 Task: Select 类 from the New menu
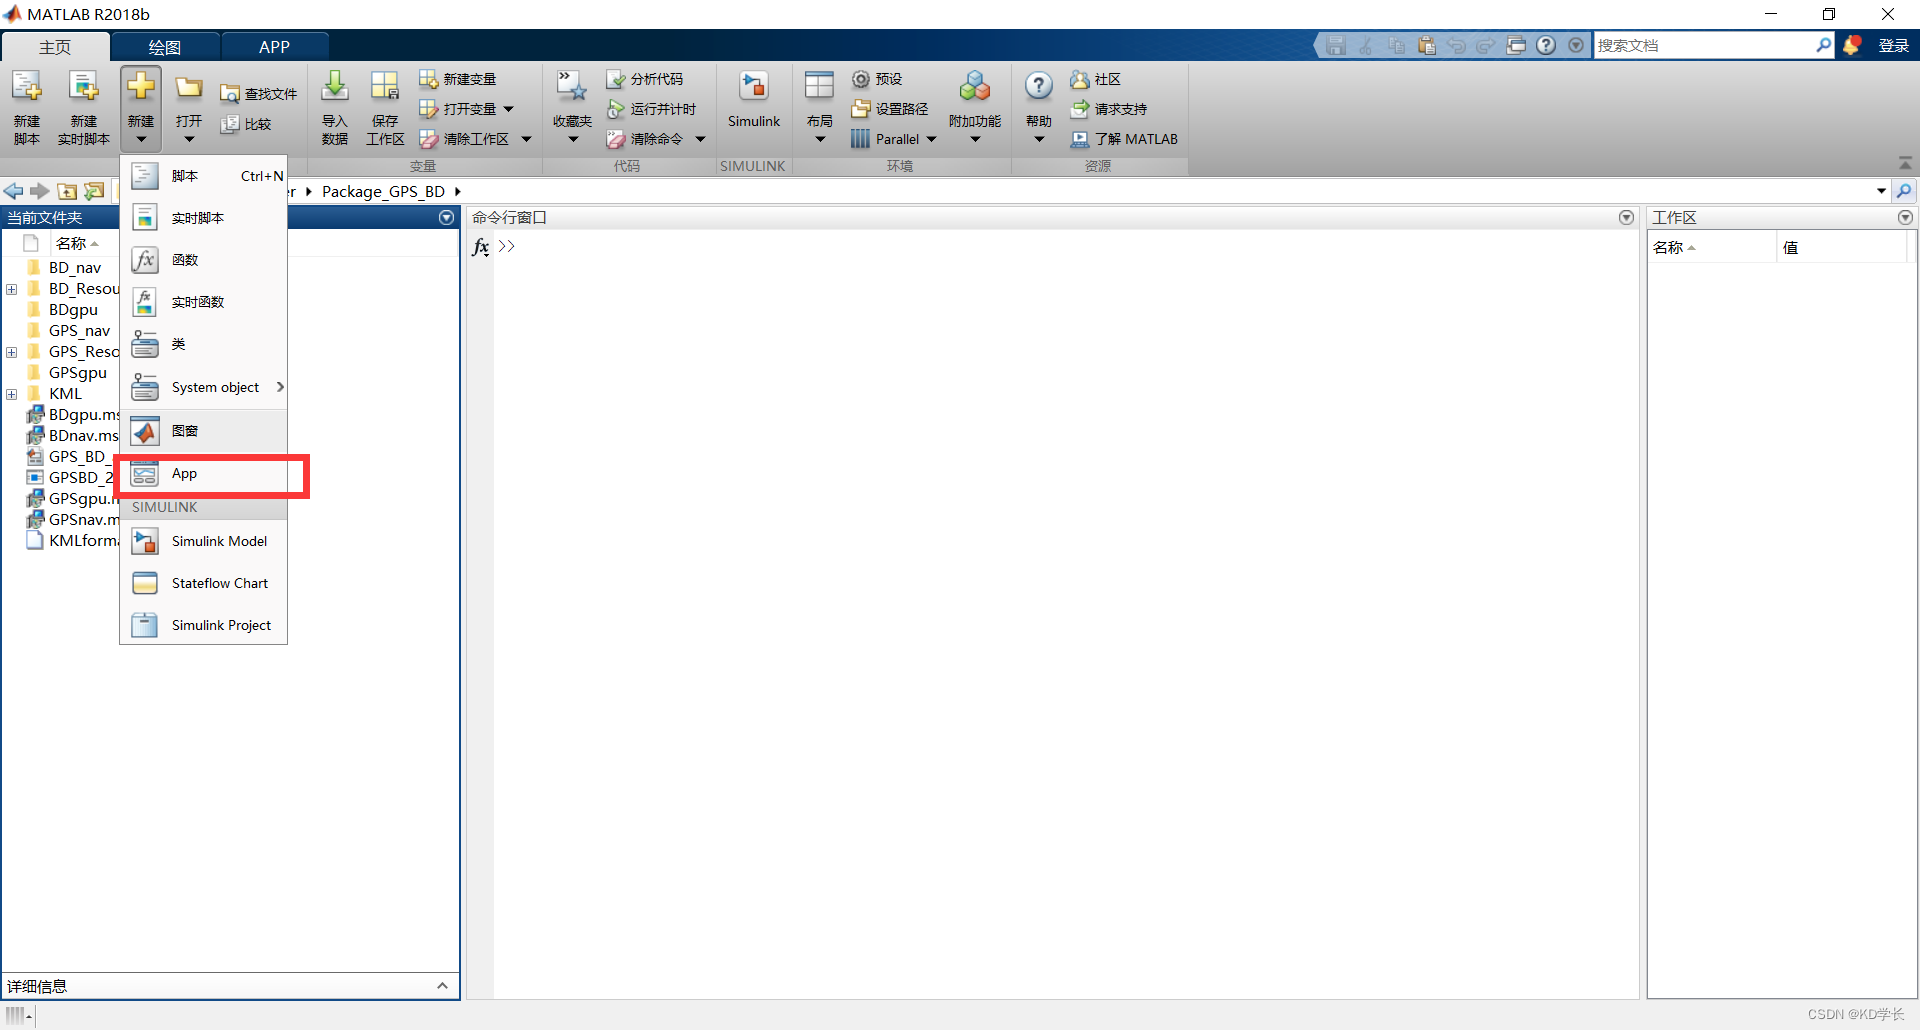coord(204,344)
